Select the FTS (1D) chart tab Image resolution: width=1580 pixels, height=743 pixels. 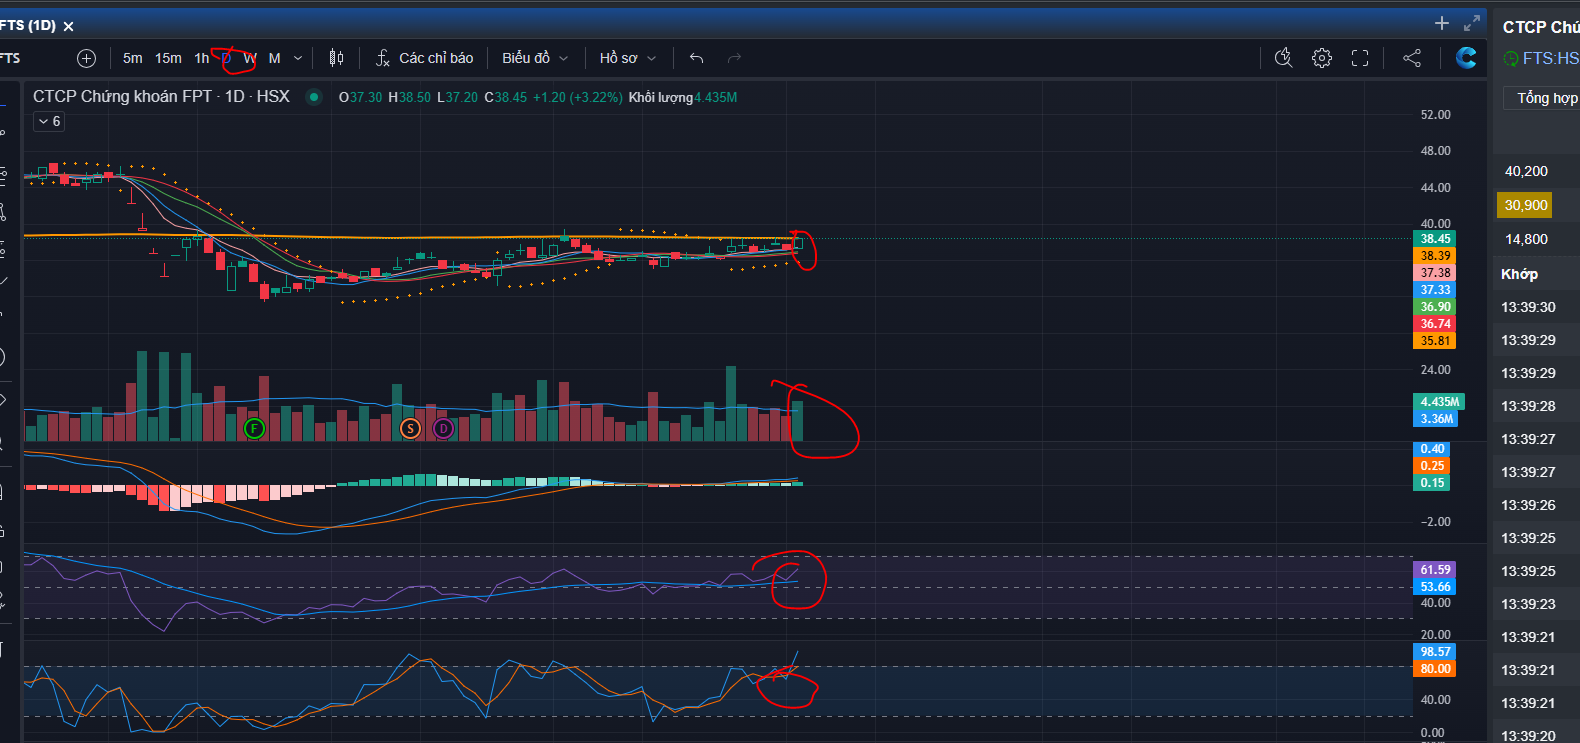pos(28,25)
